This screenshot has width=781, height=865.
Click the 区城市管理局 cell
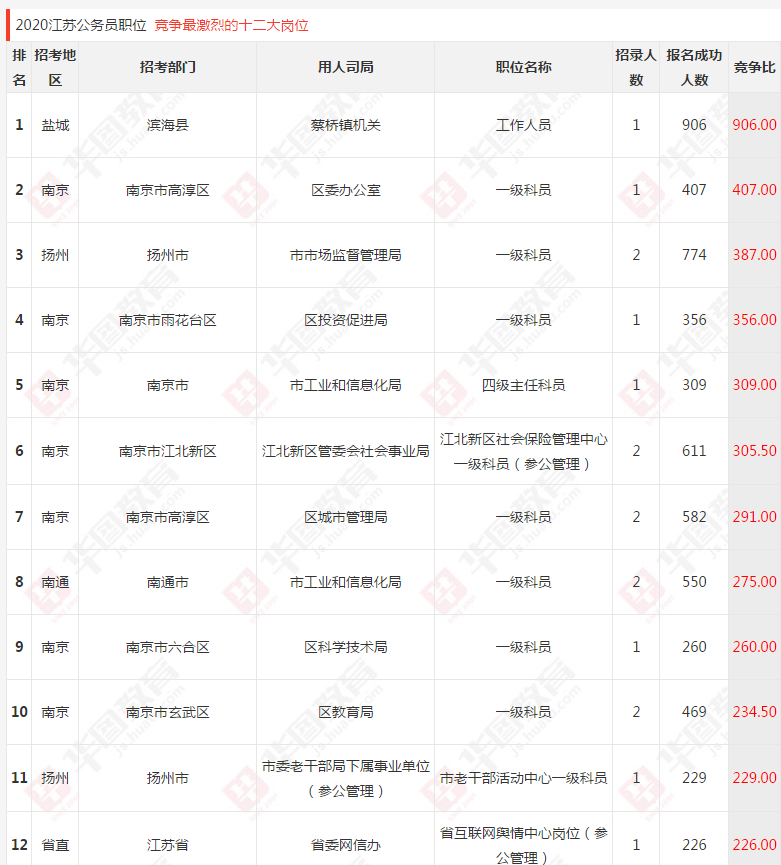coord(345,517)
